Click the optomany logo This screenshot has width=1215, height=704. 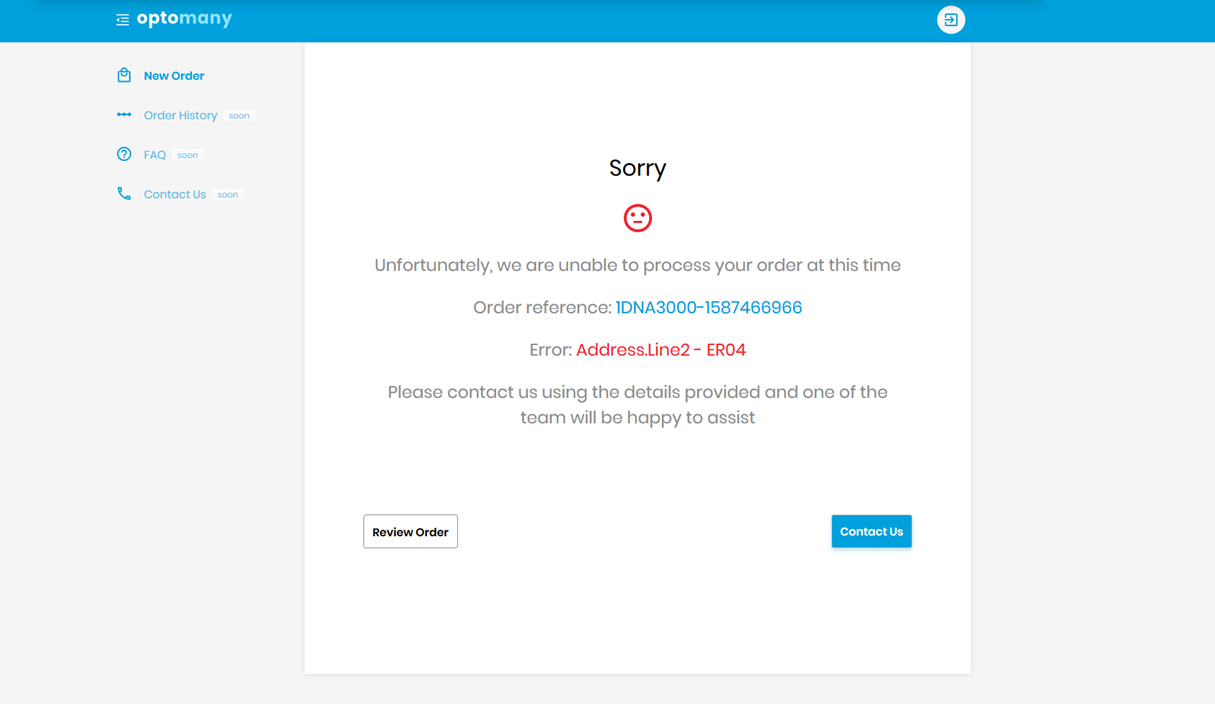[x=185, y=19]
